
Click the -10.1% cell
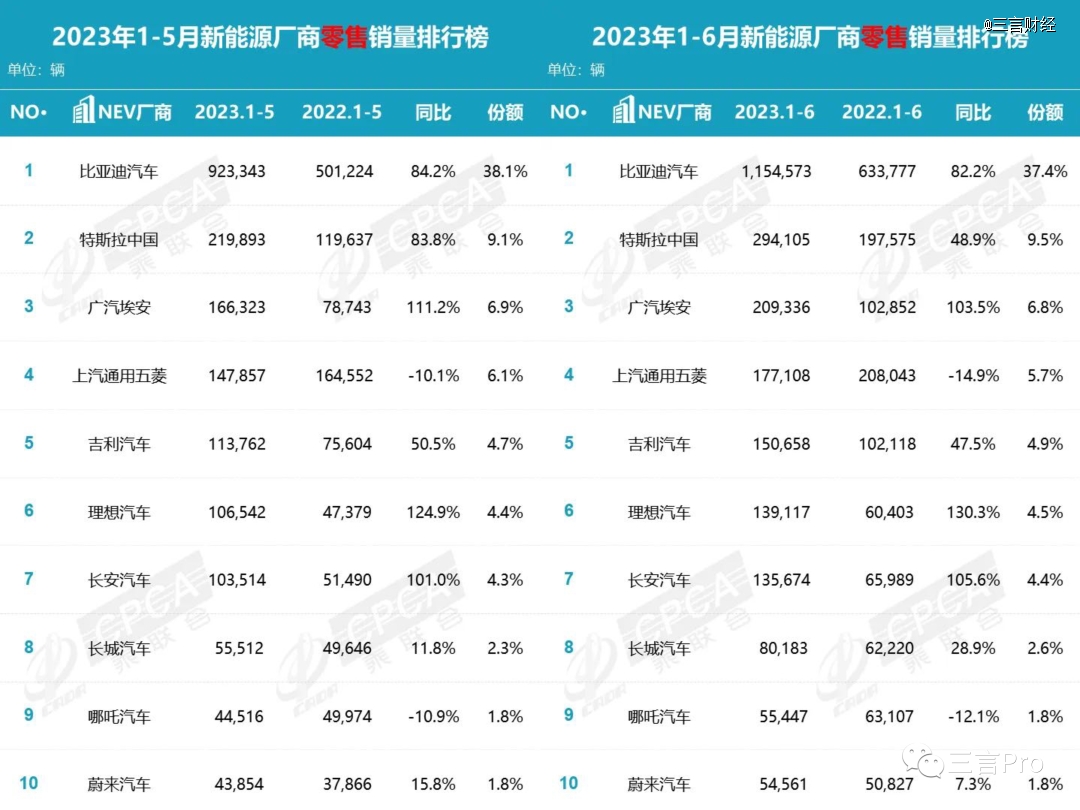pos(433,375)
